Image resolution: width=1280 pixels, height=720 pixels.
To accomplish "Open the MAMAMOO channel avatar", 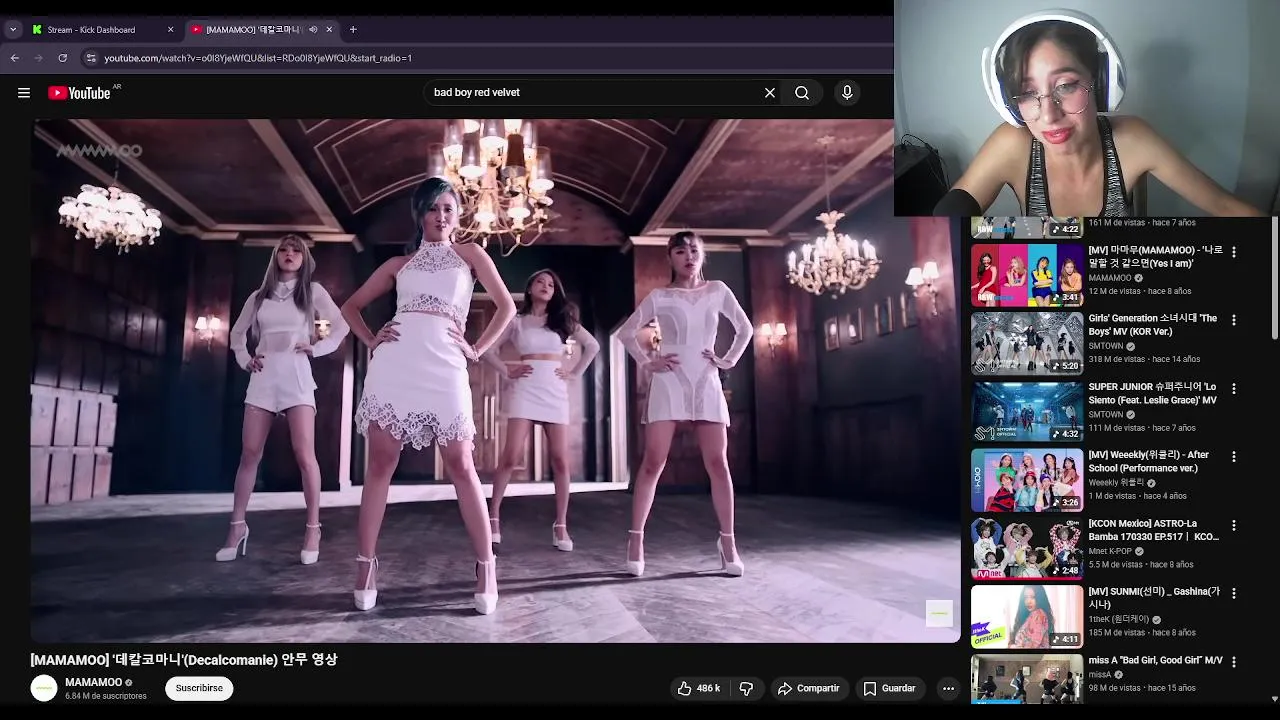I will pyautogui.click(x=44, y=688).
